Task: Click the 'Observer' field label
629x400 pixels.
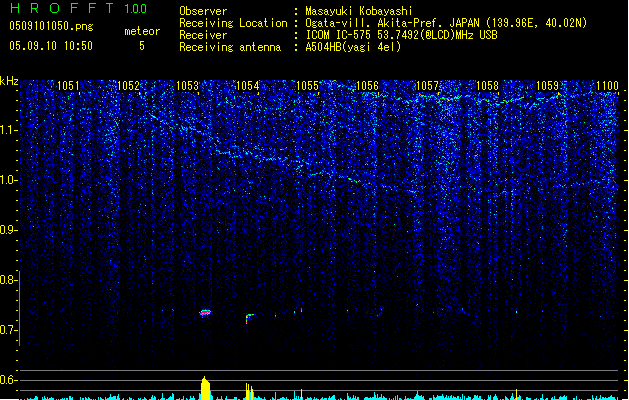Action: click(203, 11)
